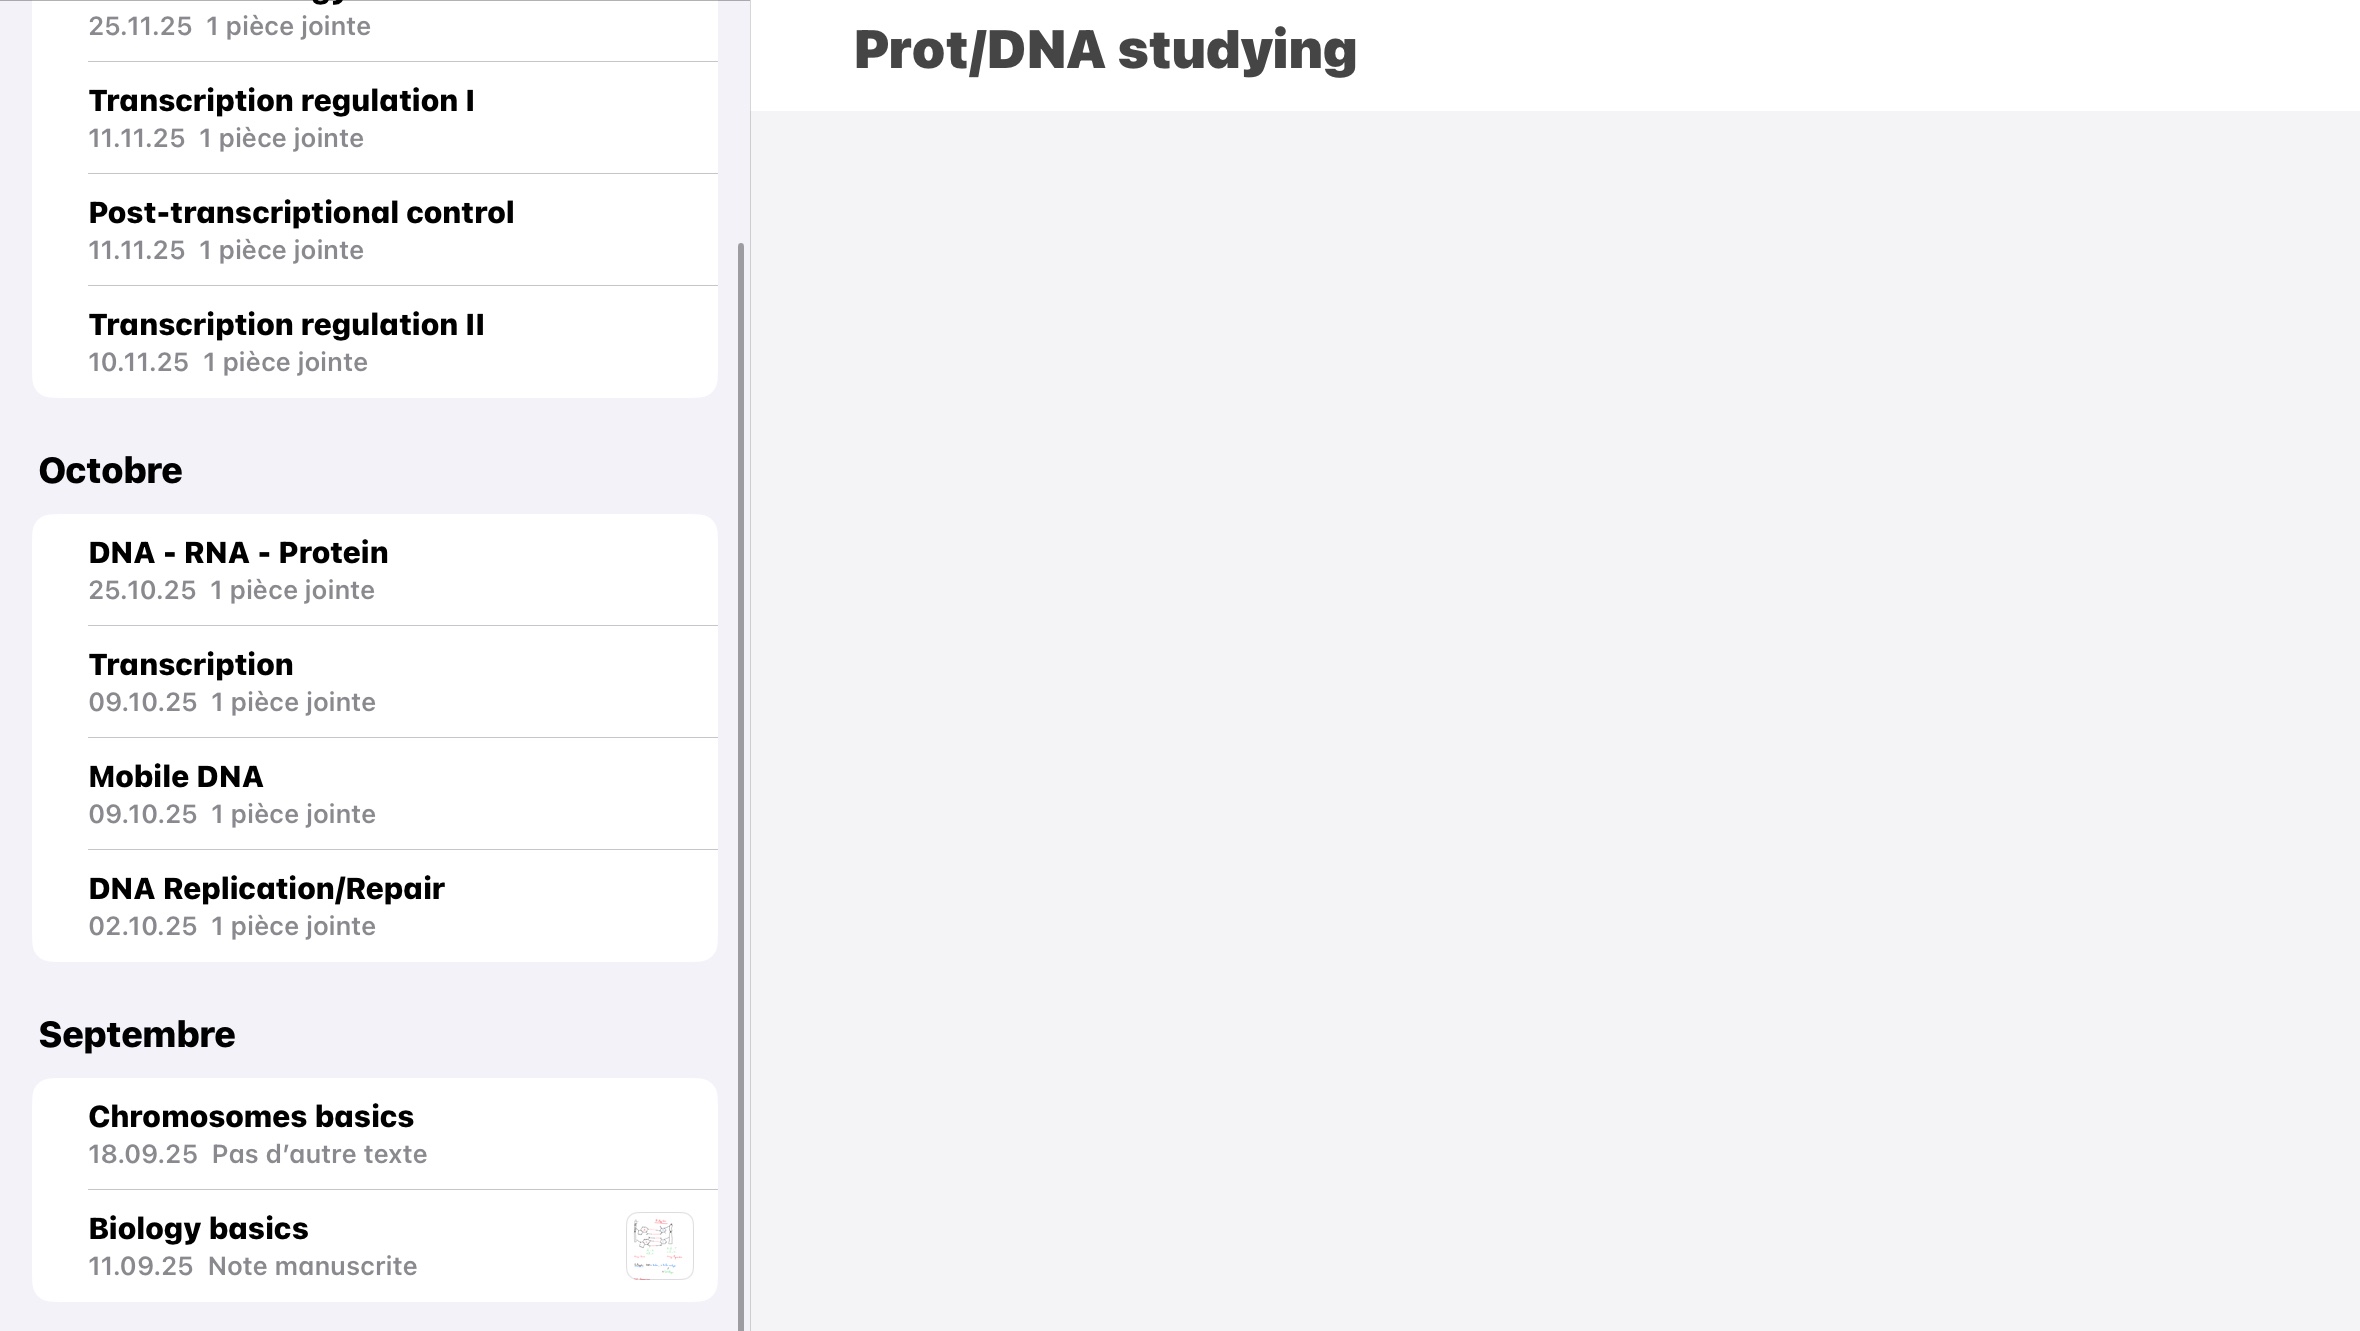Image resolution: width=2360 pixels, height=1331 pixels.
Task: Click in the empty note body area
Action: coord(1555,700)
